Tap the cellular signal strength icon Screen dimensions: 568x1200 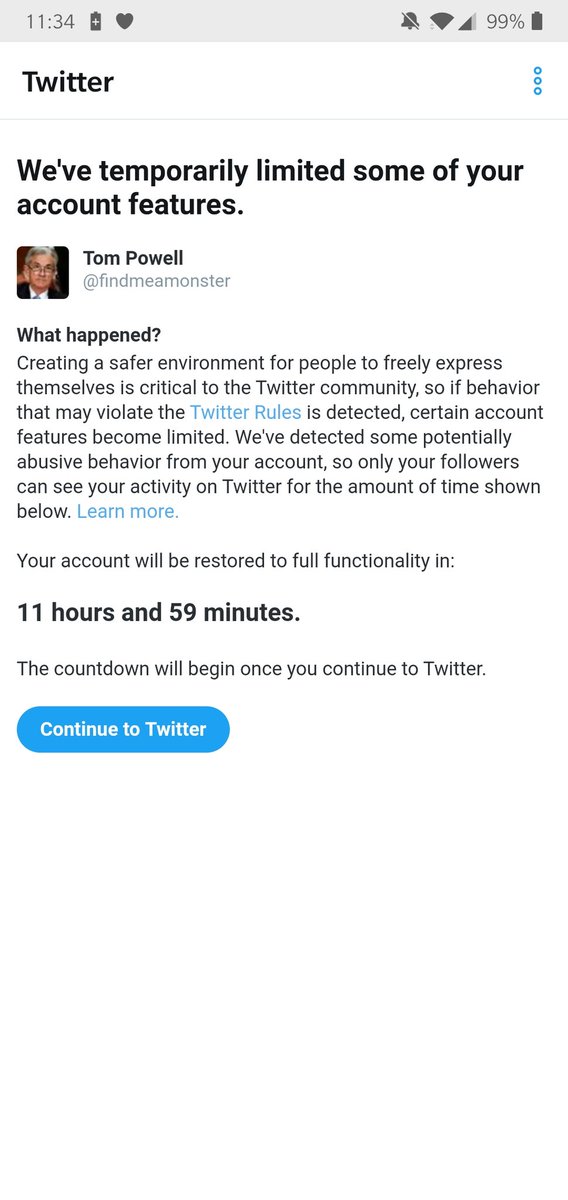coord(467,21)
